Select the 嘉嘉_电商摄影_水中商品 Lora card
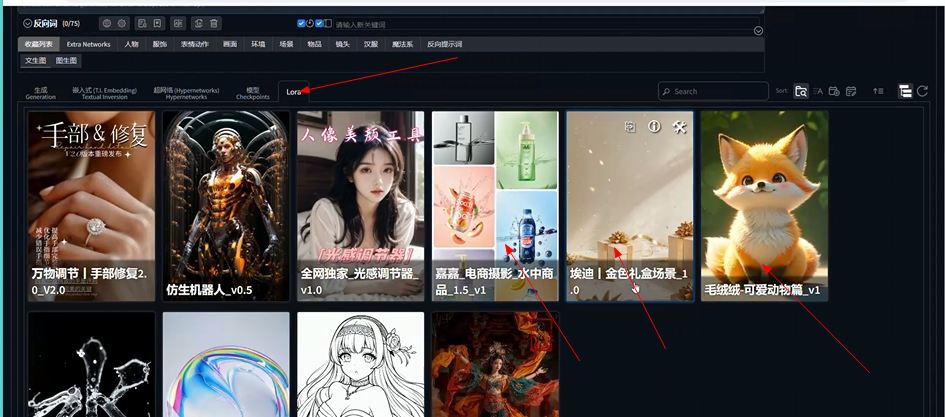This screenshot has width=945, height=417. (495, 206)
